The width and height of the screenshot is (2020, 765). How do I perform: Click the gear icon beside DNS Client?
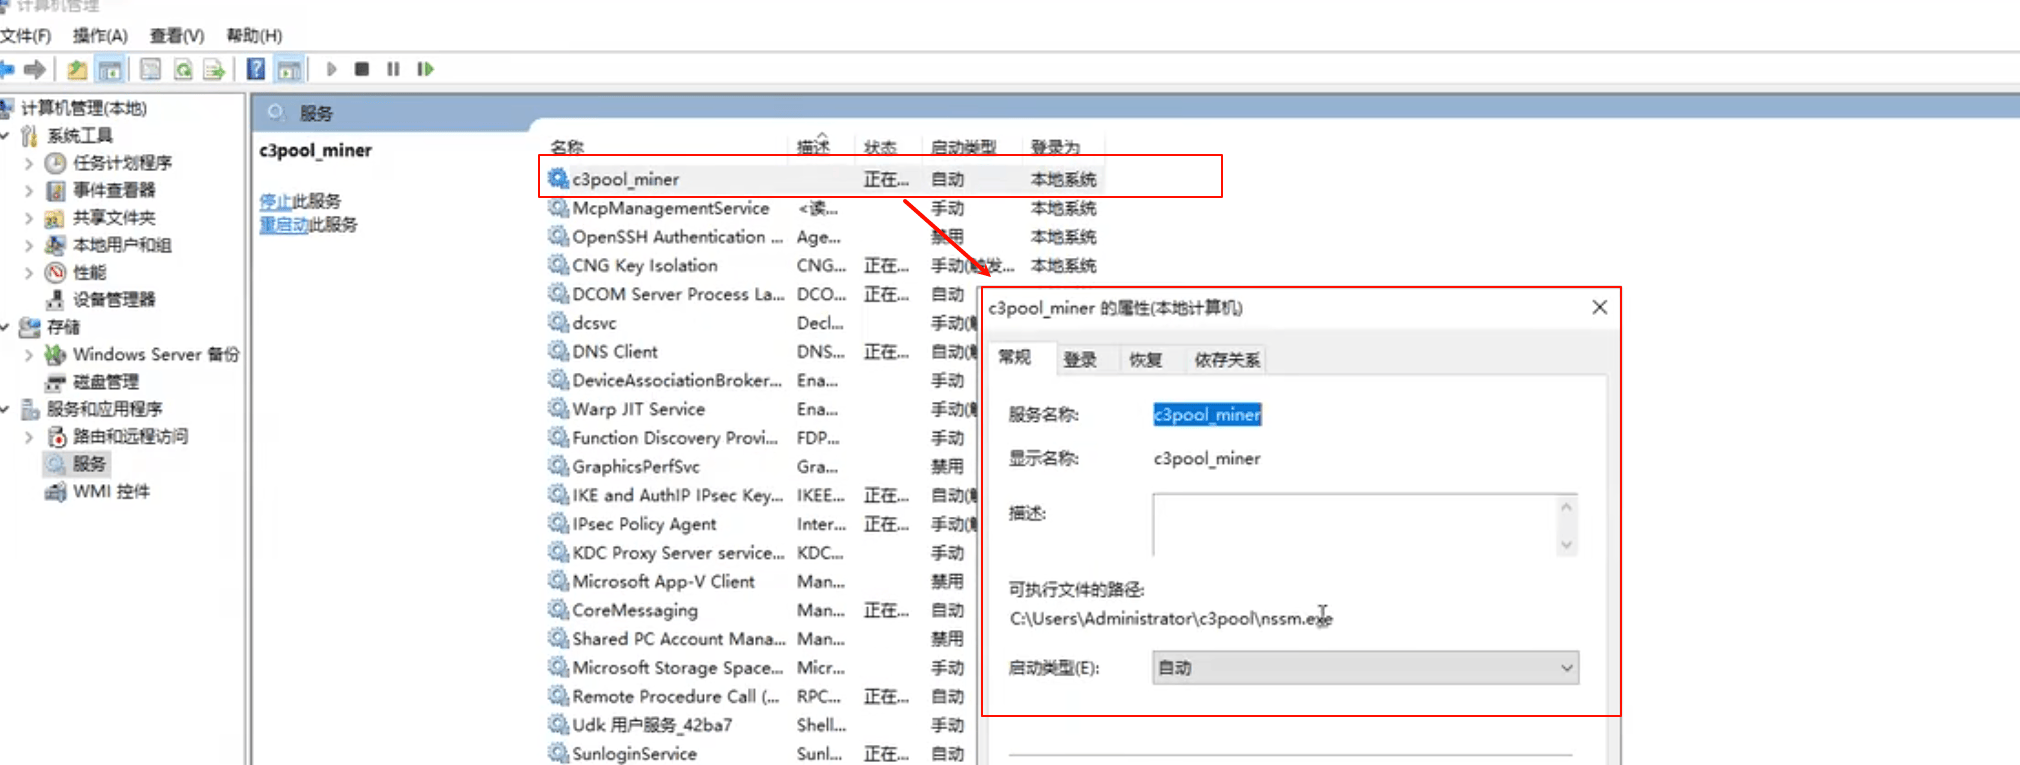(x=558, y=351)
